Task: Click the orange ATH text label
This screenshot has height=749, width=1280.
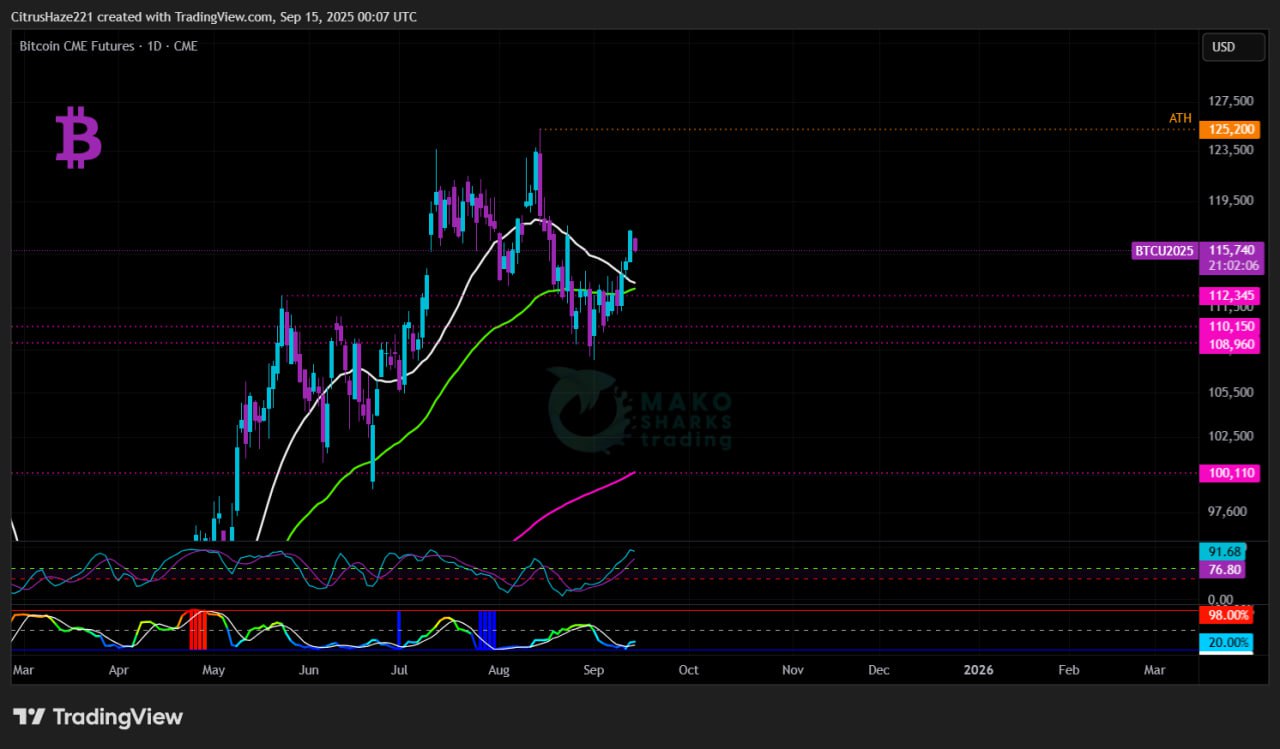Action: (x=1180, y=118)
